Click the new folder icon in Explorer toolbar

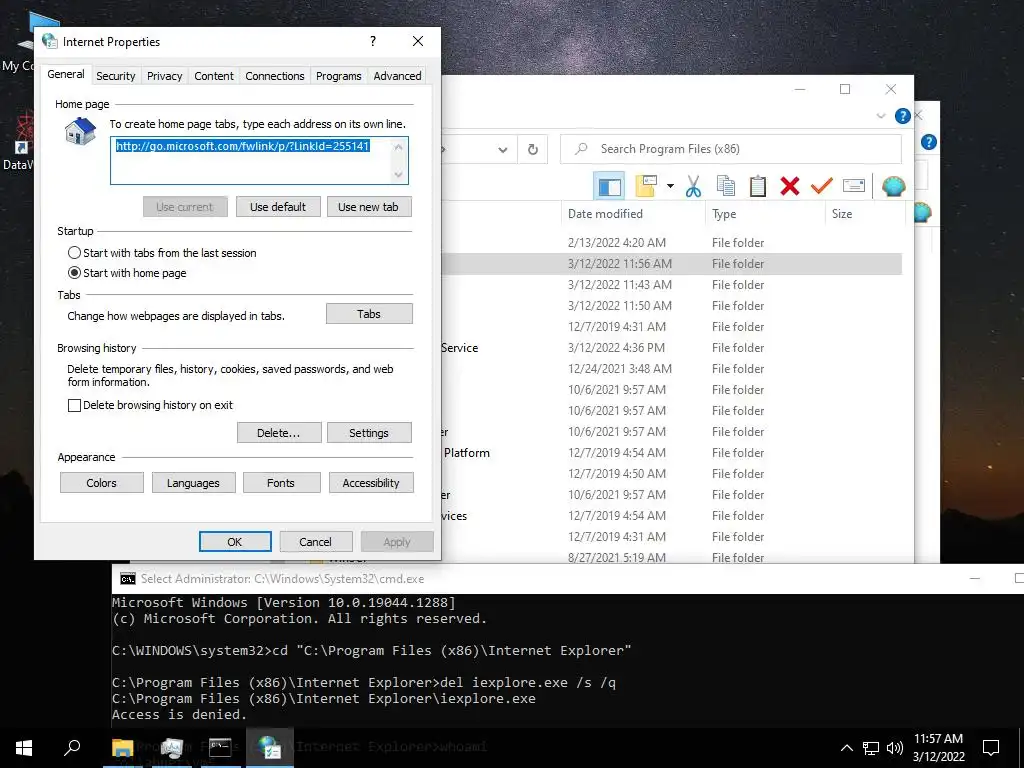646,186
